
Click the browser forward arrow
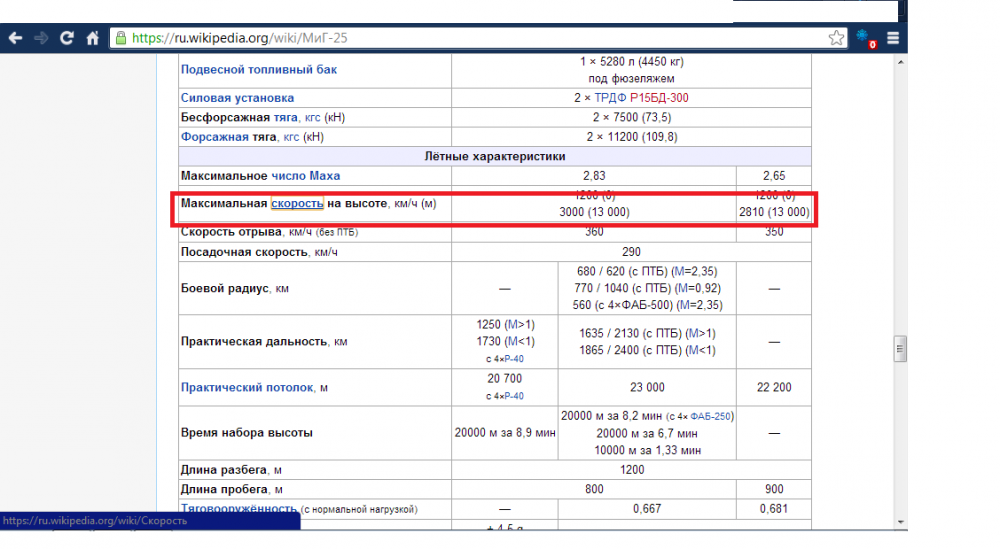click(x=41, y=38)
